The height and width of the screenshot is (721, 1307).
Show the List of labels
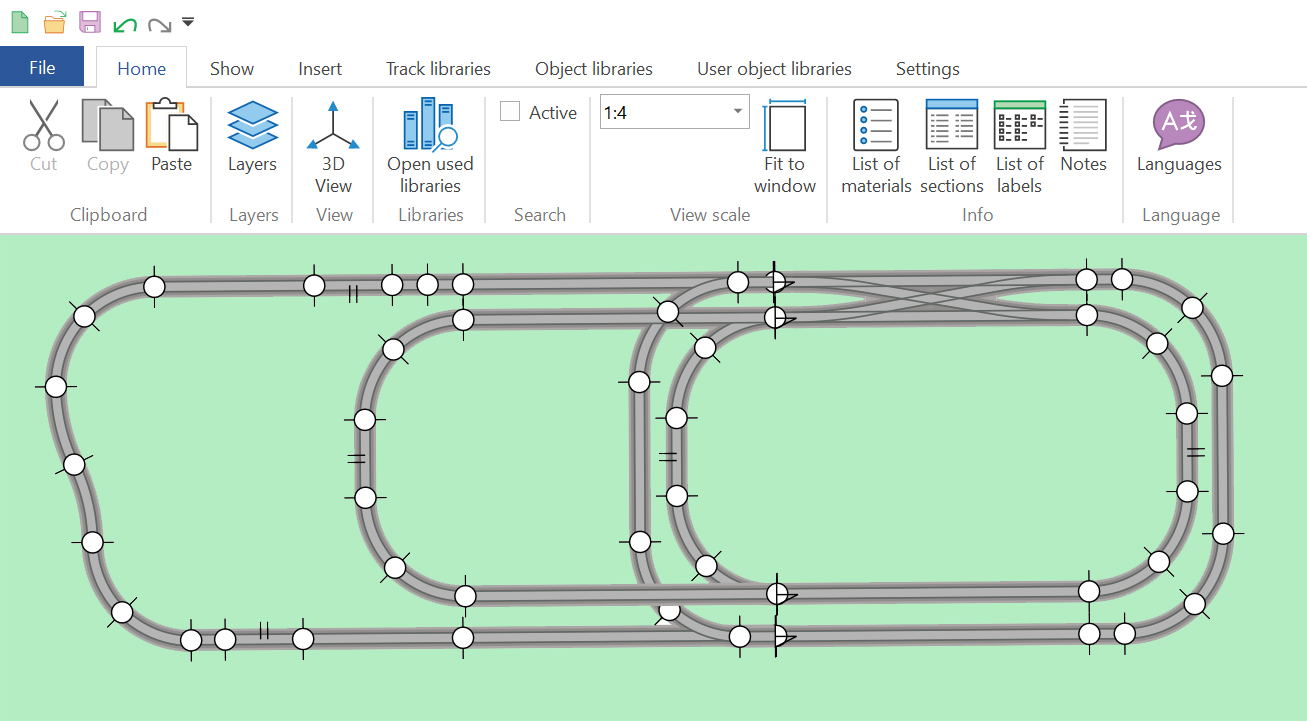tap(1019, 126)
